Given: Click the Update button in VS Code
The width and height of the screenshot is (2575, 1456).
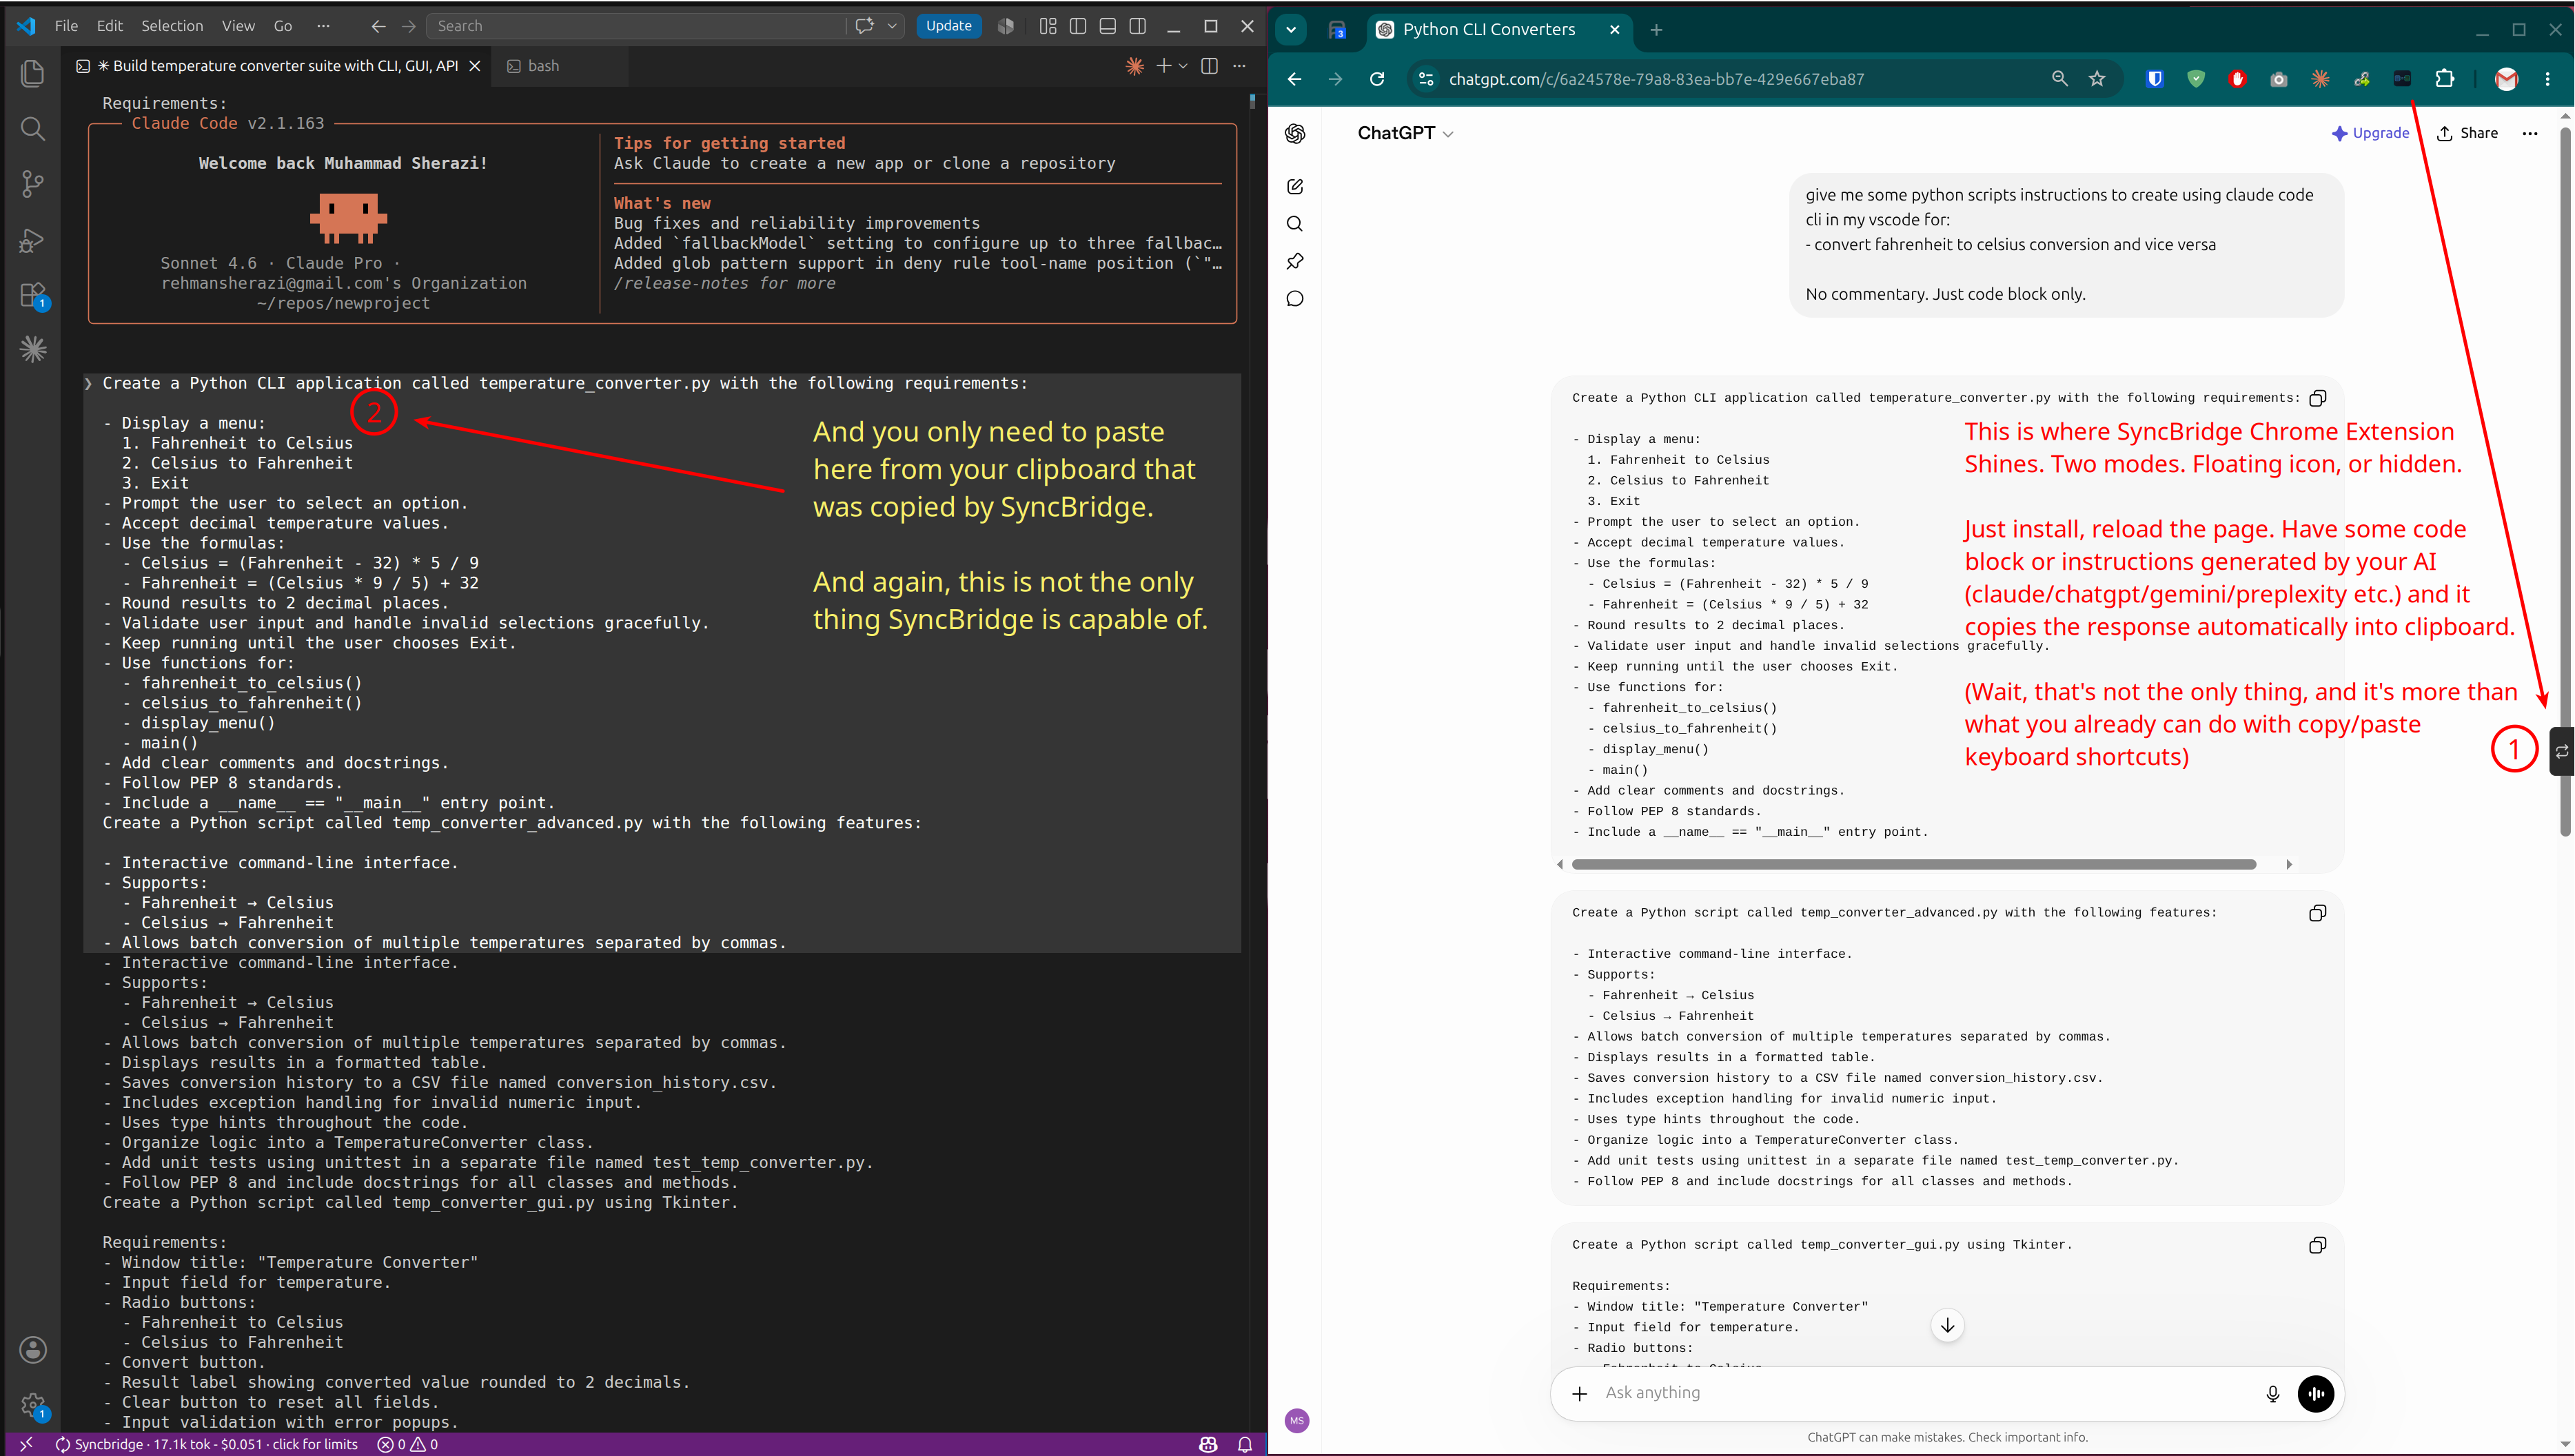Looking at the screenshot, I should pyautogui.click(x=948, y=26).
